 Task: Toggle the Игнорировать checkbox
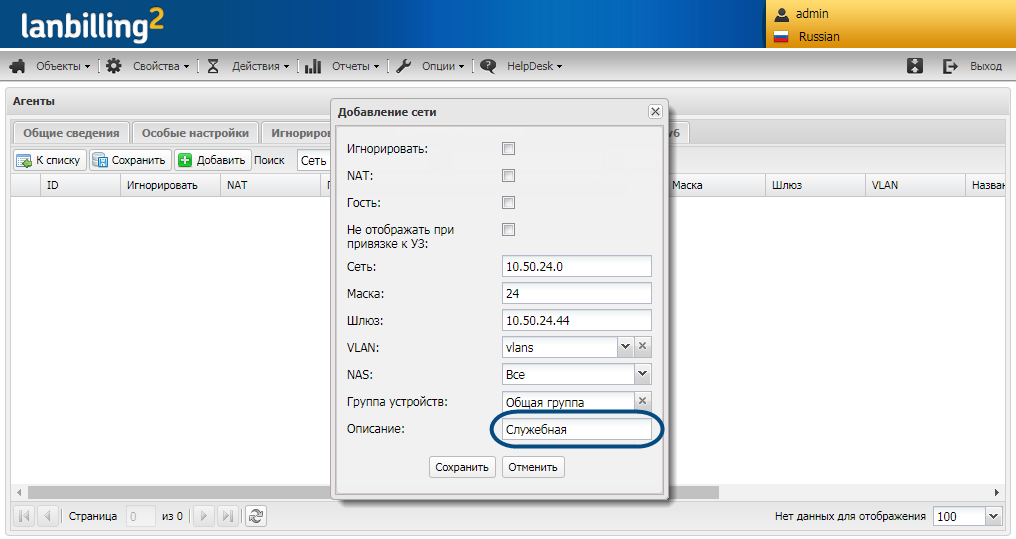coord(509,148)
